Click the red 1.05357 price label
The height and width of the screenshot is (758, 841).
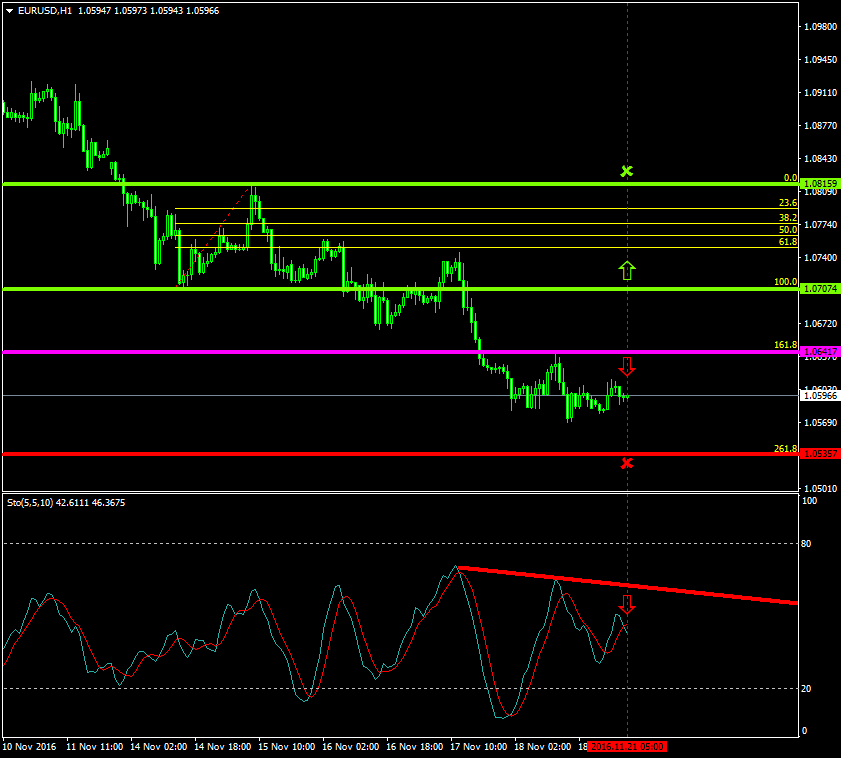point(820,454)
